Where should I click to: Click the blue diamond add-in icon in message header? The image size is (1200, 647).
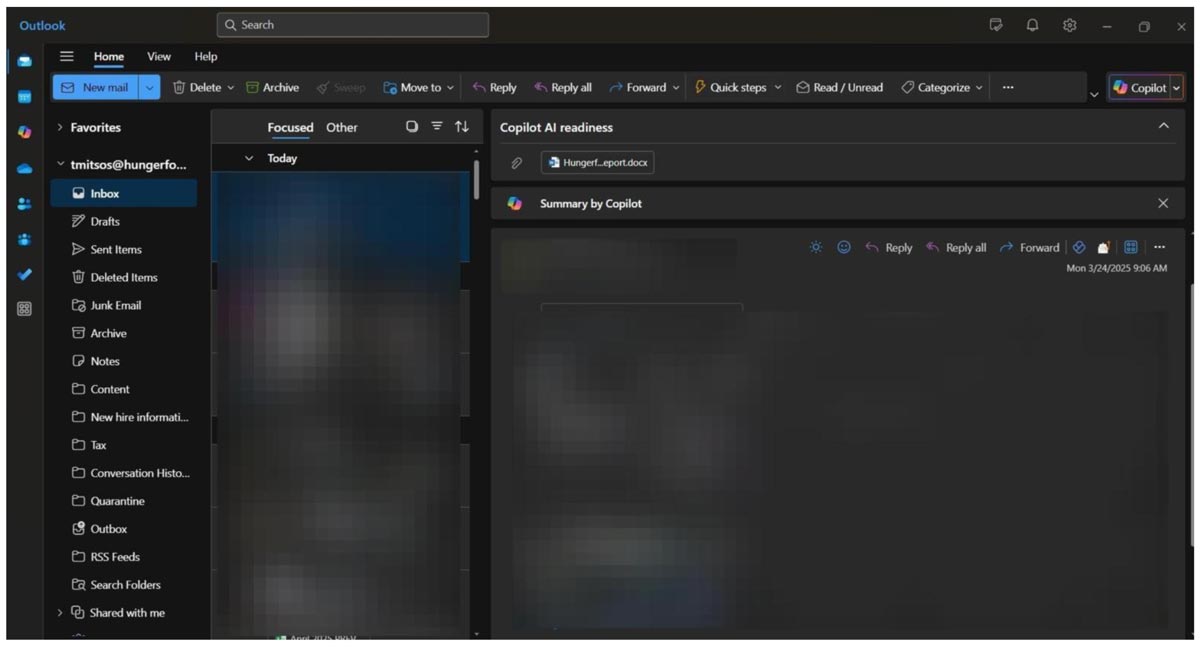[x=1079, y=248]
